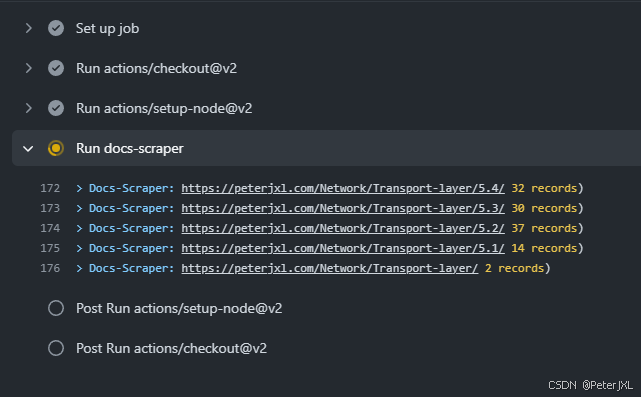Image resolution: width=641 pixels, height=397 pixels.
Task: Click the Post Run actions/setup-node@v2 step title
Action: point(179,308)
